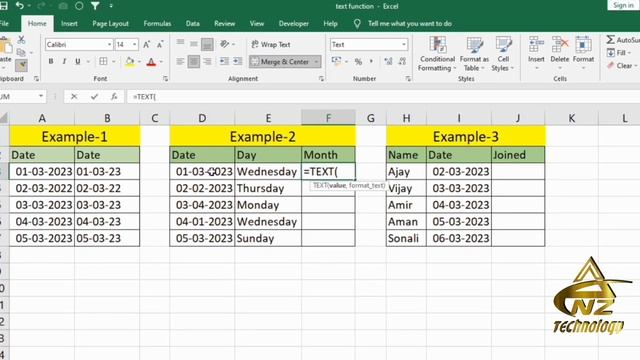The height and width of the screenshot is (360, 640).
Task: Apply the yellow Fill Color bucket
Action: 130,62
